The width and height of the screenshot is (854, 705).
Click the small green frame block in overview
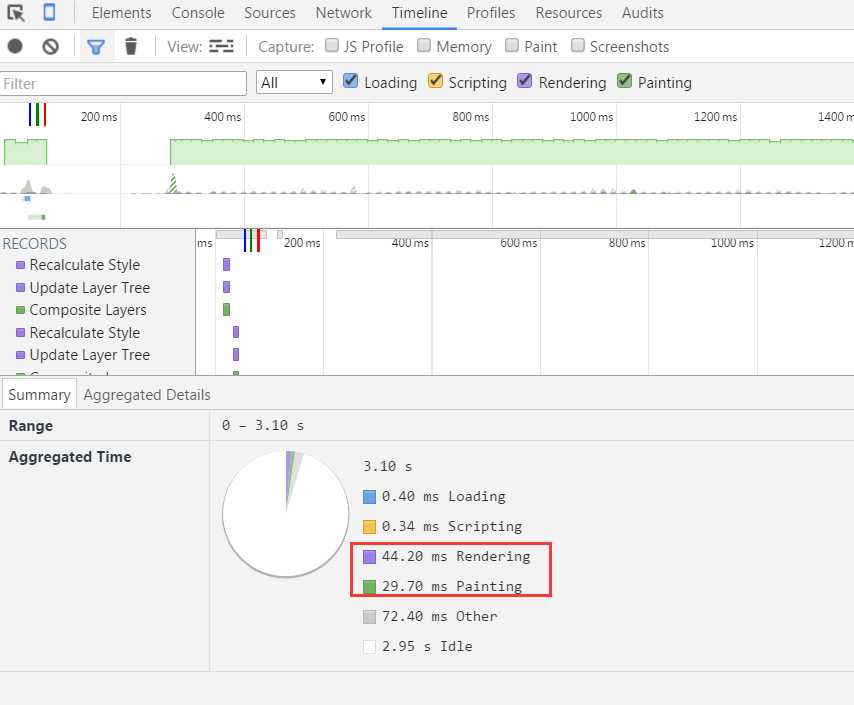26,152
